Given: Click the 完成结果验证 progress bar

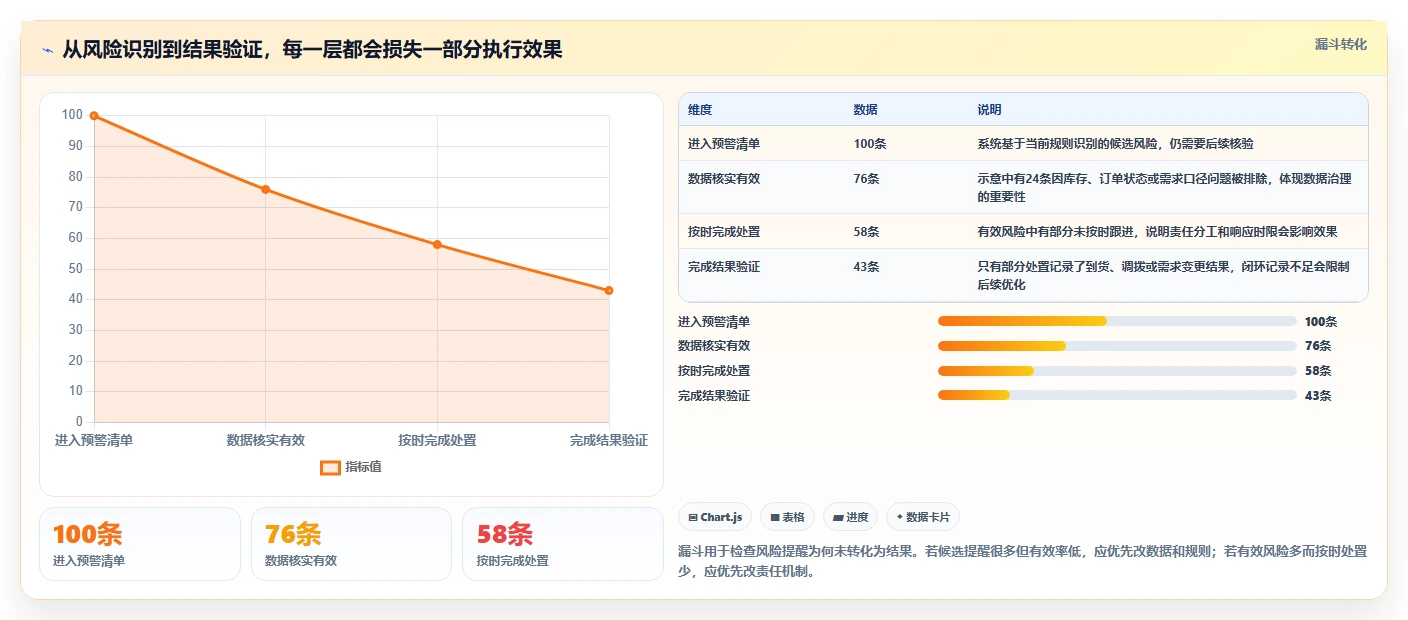Looking at the screenshot, I should pyautogui.click(x=1117, y=395).
